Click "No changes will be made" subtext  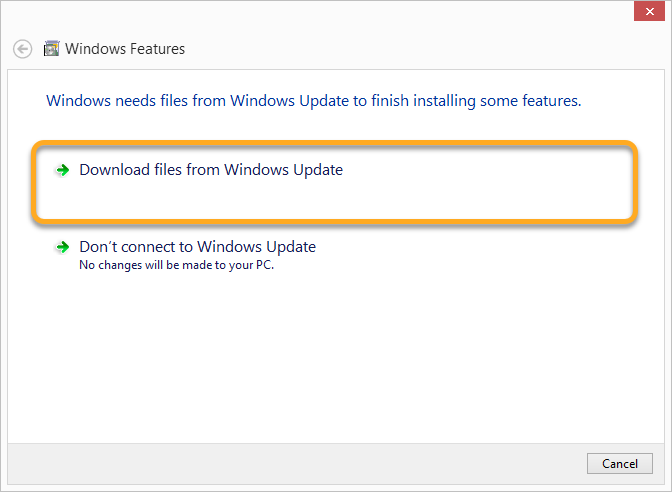pyautogui.click(x=176, y=266)
